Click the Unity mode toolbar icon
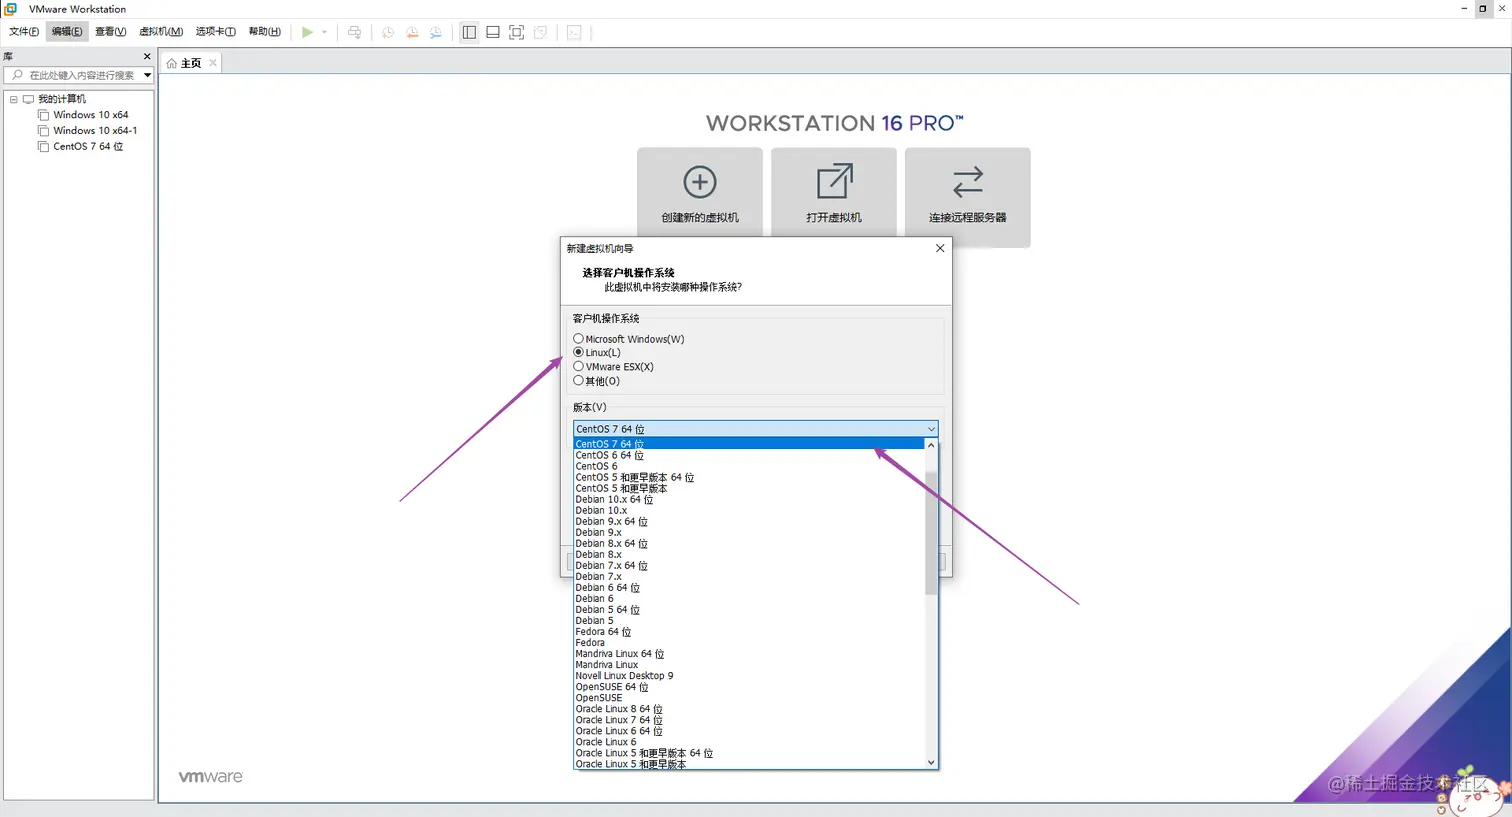 [x=541, y=32]
